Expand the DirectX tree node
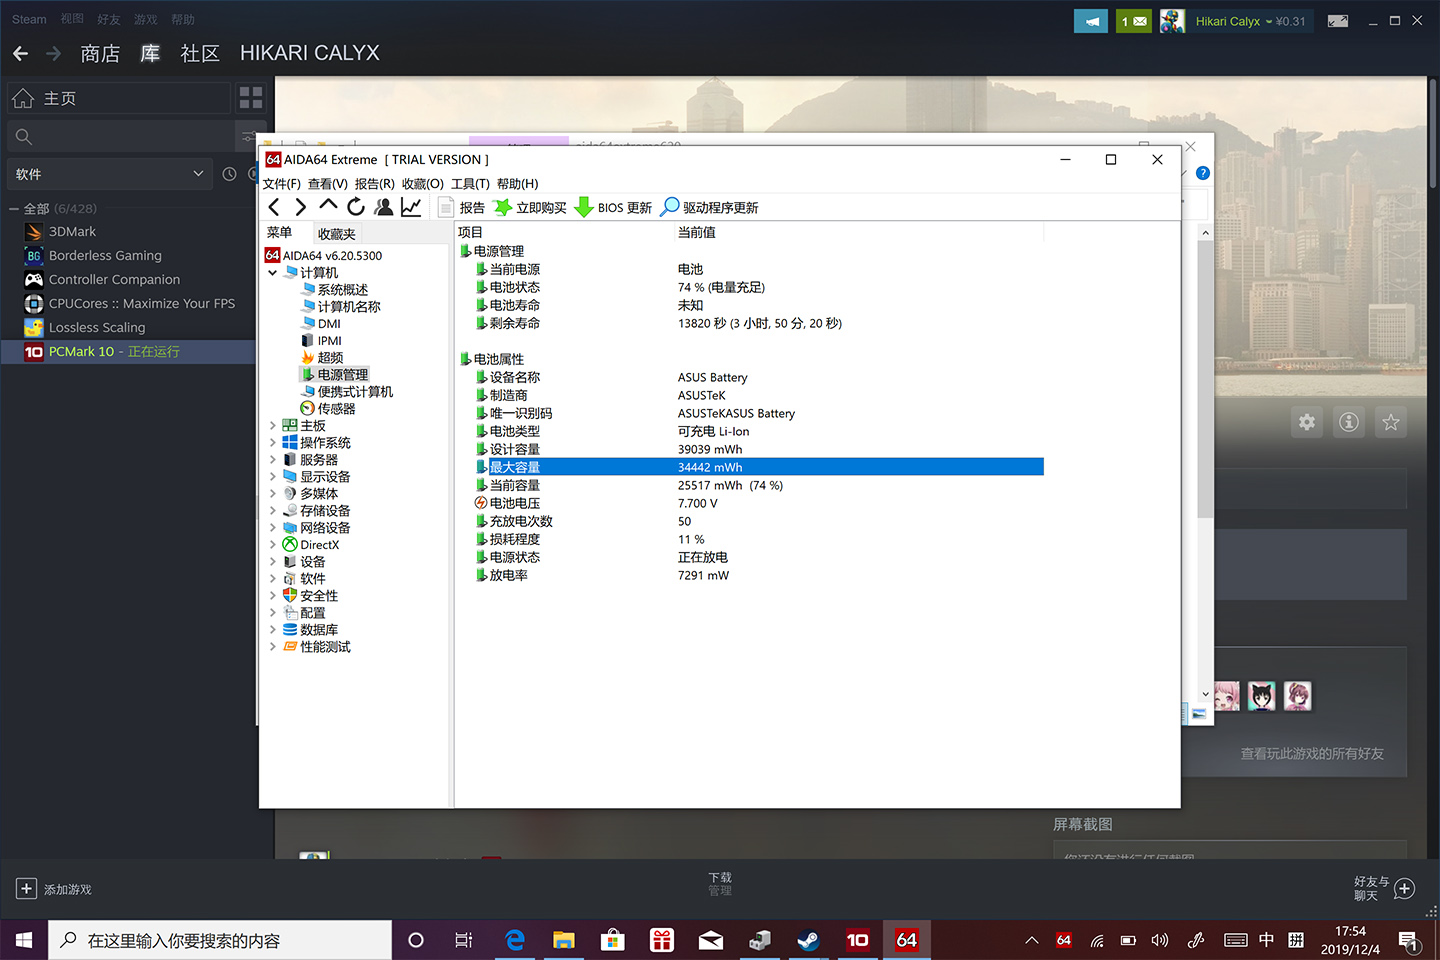Screen dimensions: 1440x960 [273, 545]
